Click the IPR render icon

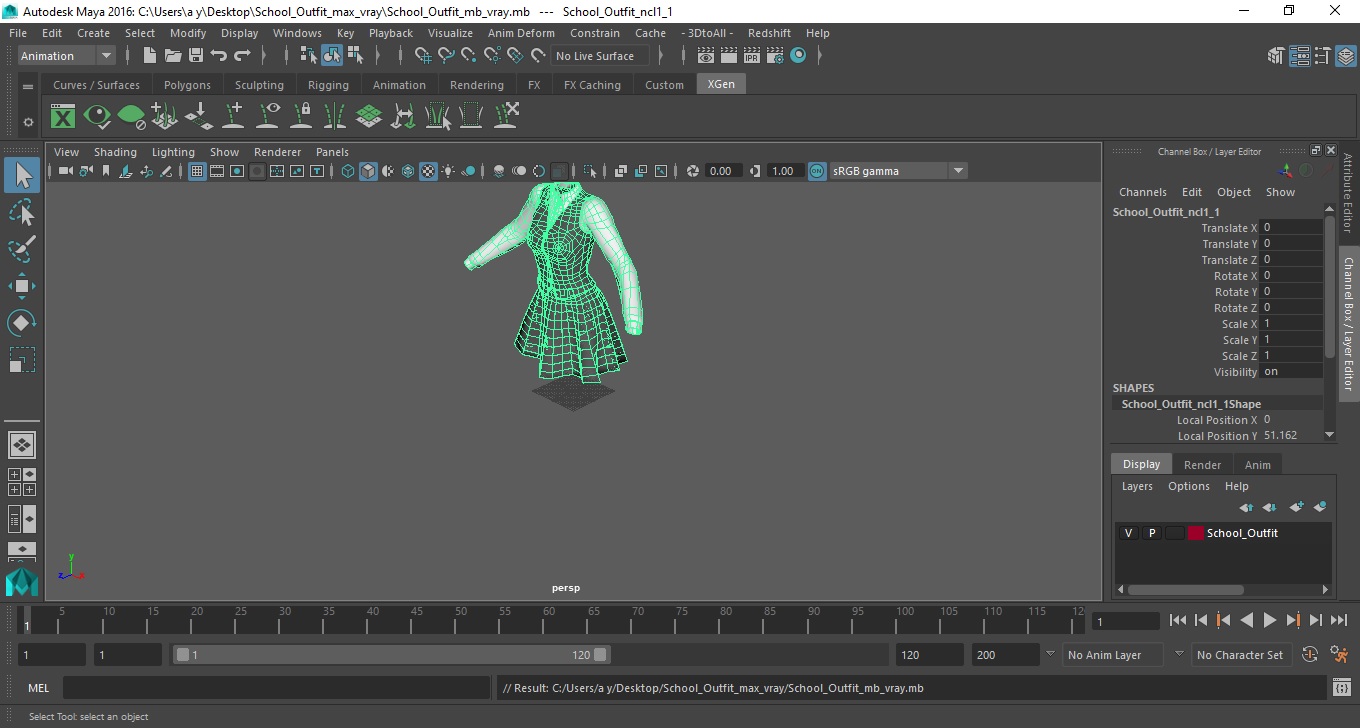752,56
